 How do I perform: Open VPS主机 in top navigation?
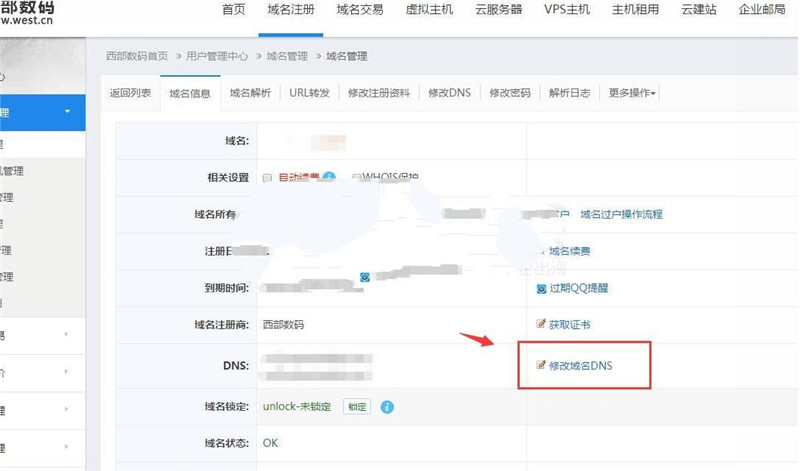(567, 9)
